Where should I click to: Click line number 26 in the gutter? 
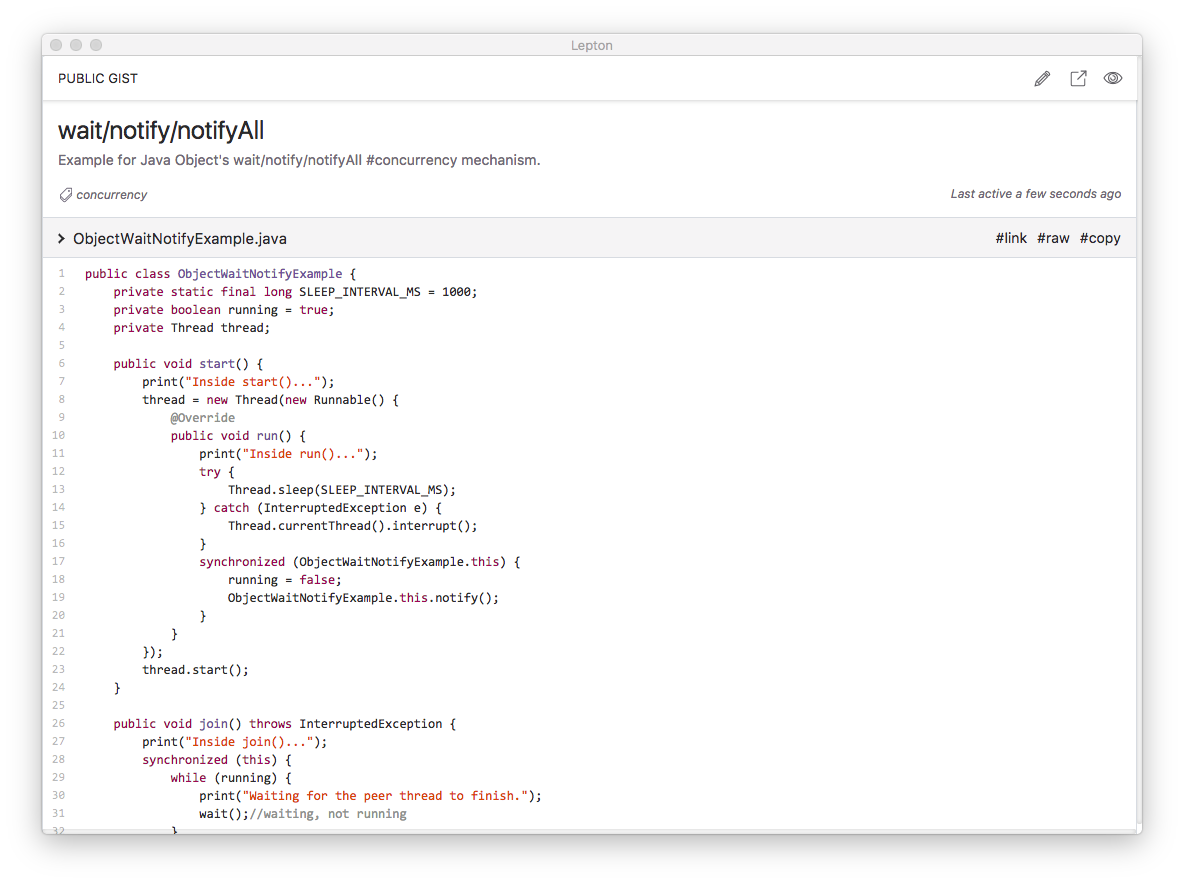tap(58, 723)
